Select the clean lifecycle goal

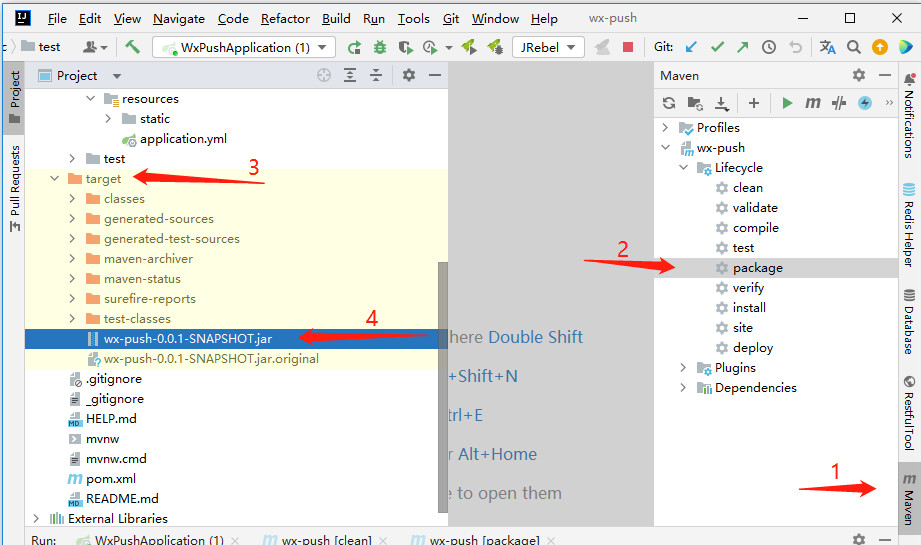748,188
